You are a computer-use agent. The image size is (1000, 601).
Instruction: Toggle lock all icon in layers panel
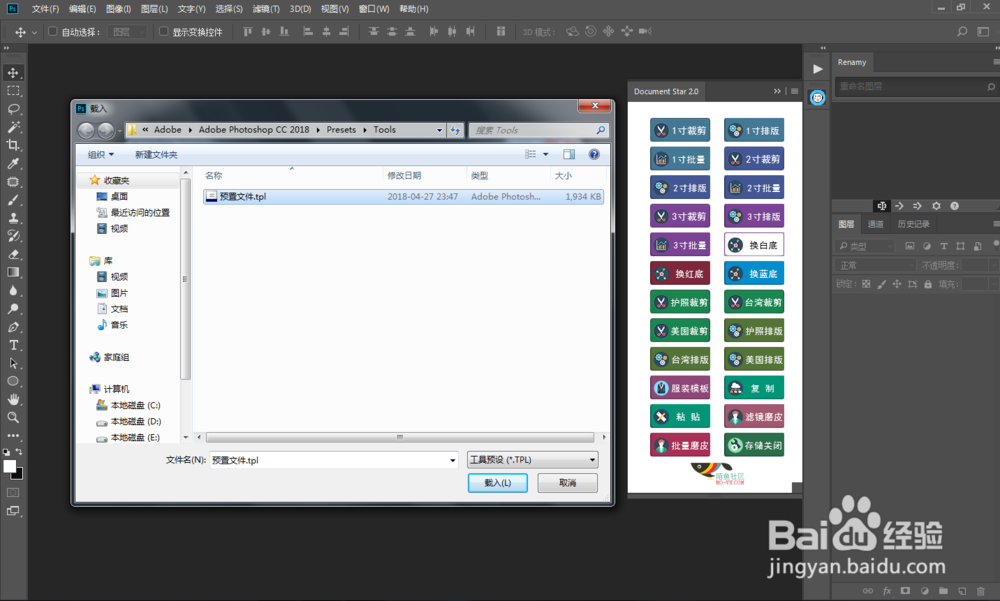928,285
